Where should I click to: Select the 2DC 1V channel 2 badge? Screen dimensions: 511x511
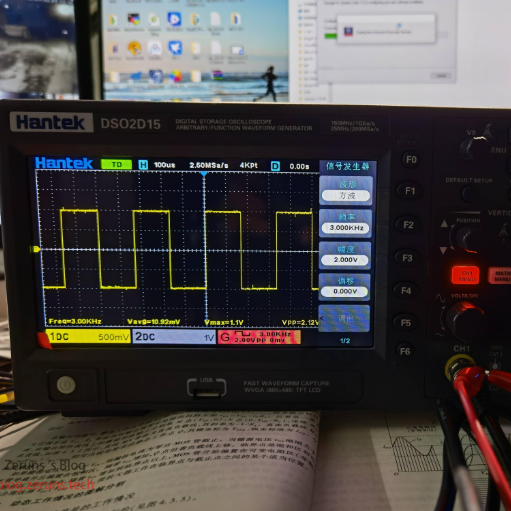tap(174, 337)
